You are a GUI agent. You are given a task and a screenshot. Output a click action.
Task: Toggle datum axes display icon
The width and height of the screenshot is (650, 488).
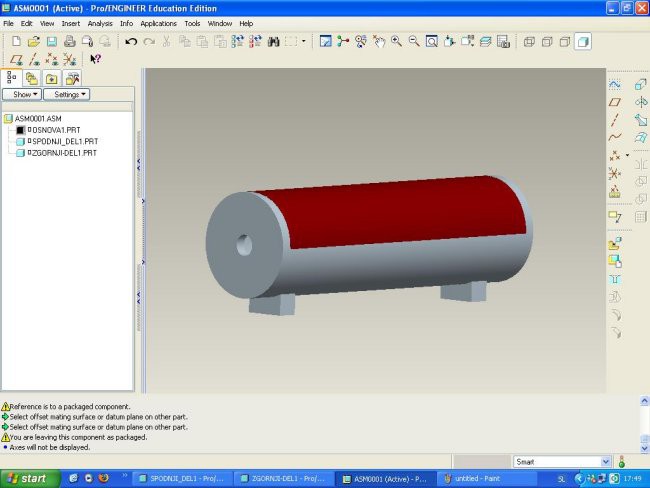(34, 59)
